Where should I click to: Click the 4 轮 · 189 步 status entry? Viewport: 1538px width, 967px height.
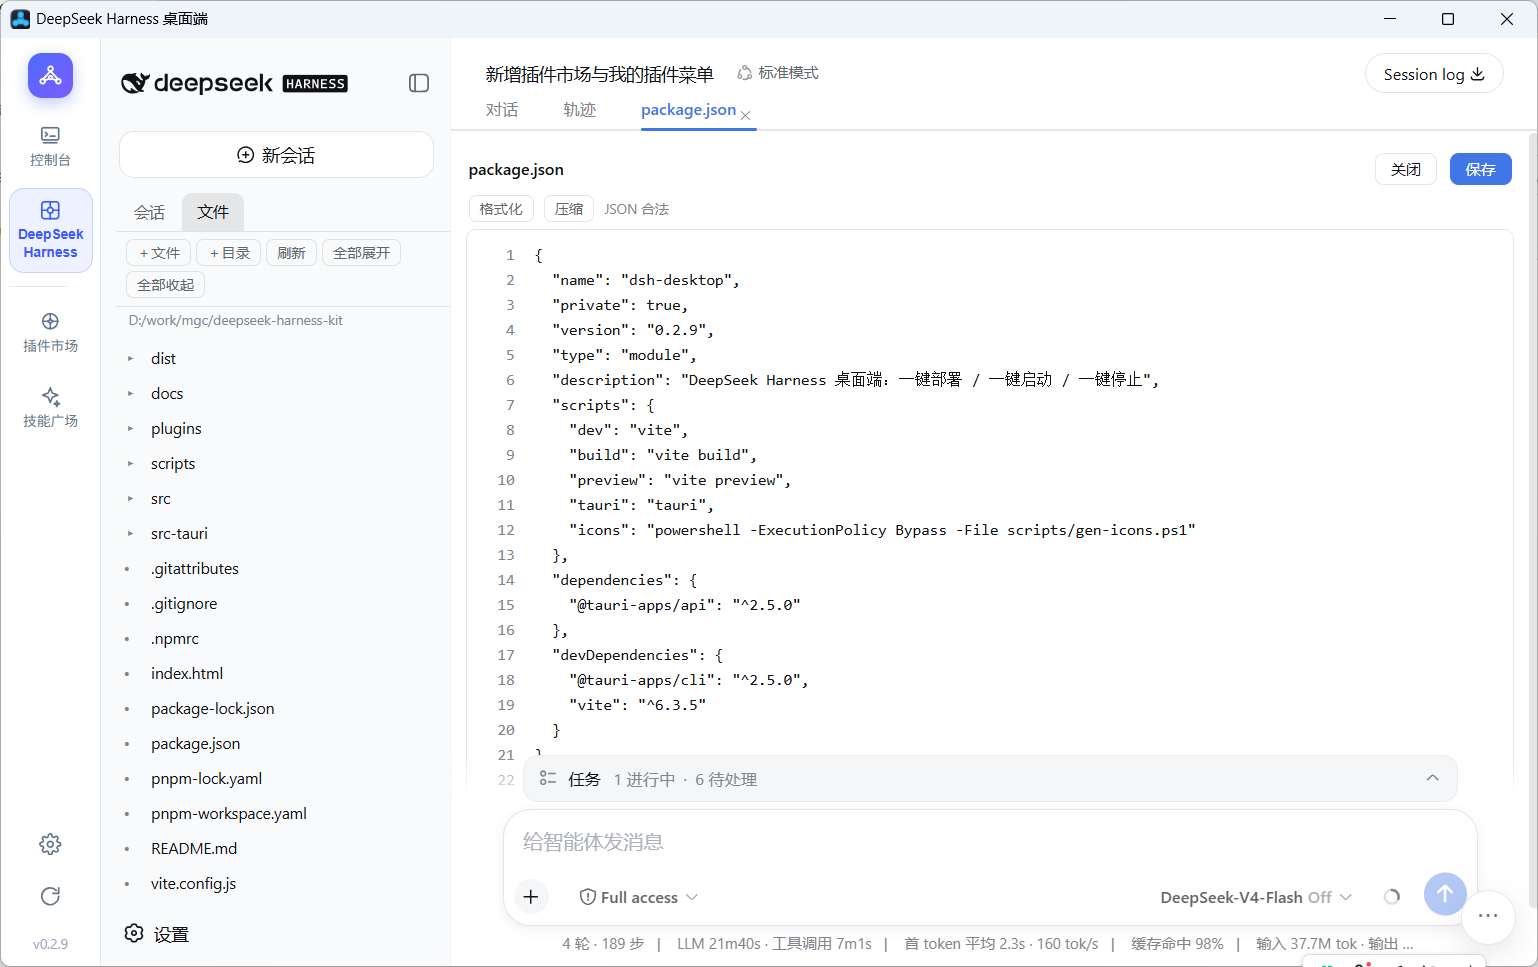click(x=603, y=943)
